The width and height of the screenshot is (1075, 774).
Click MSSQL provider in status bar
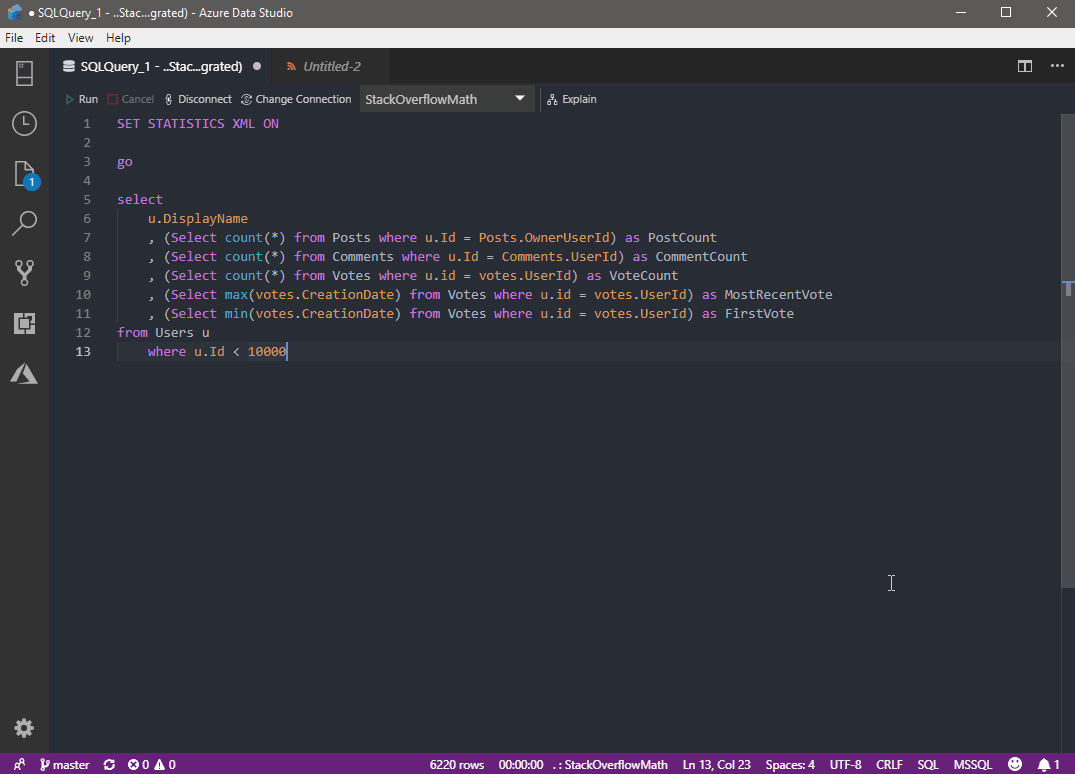[x=972, y=764]
